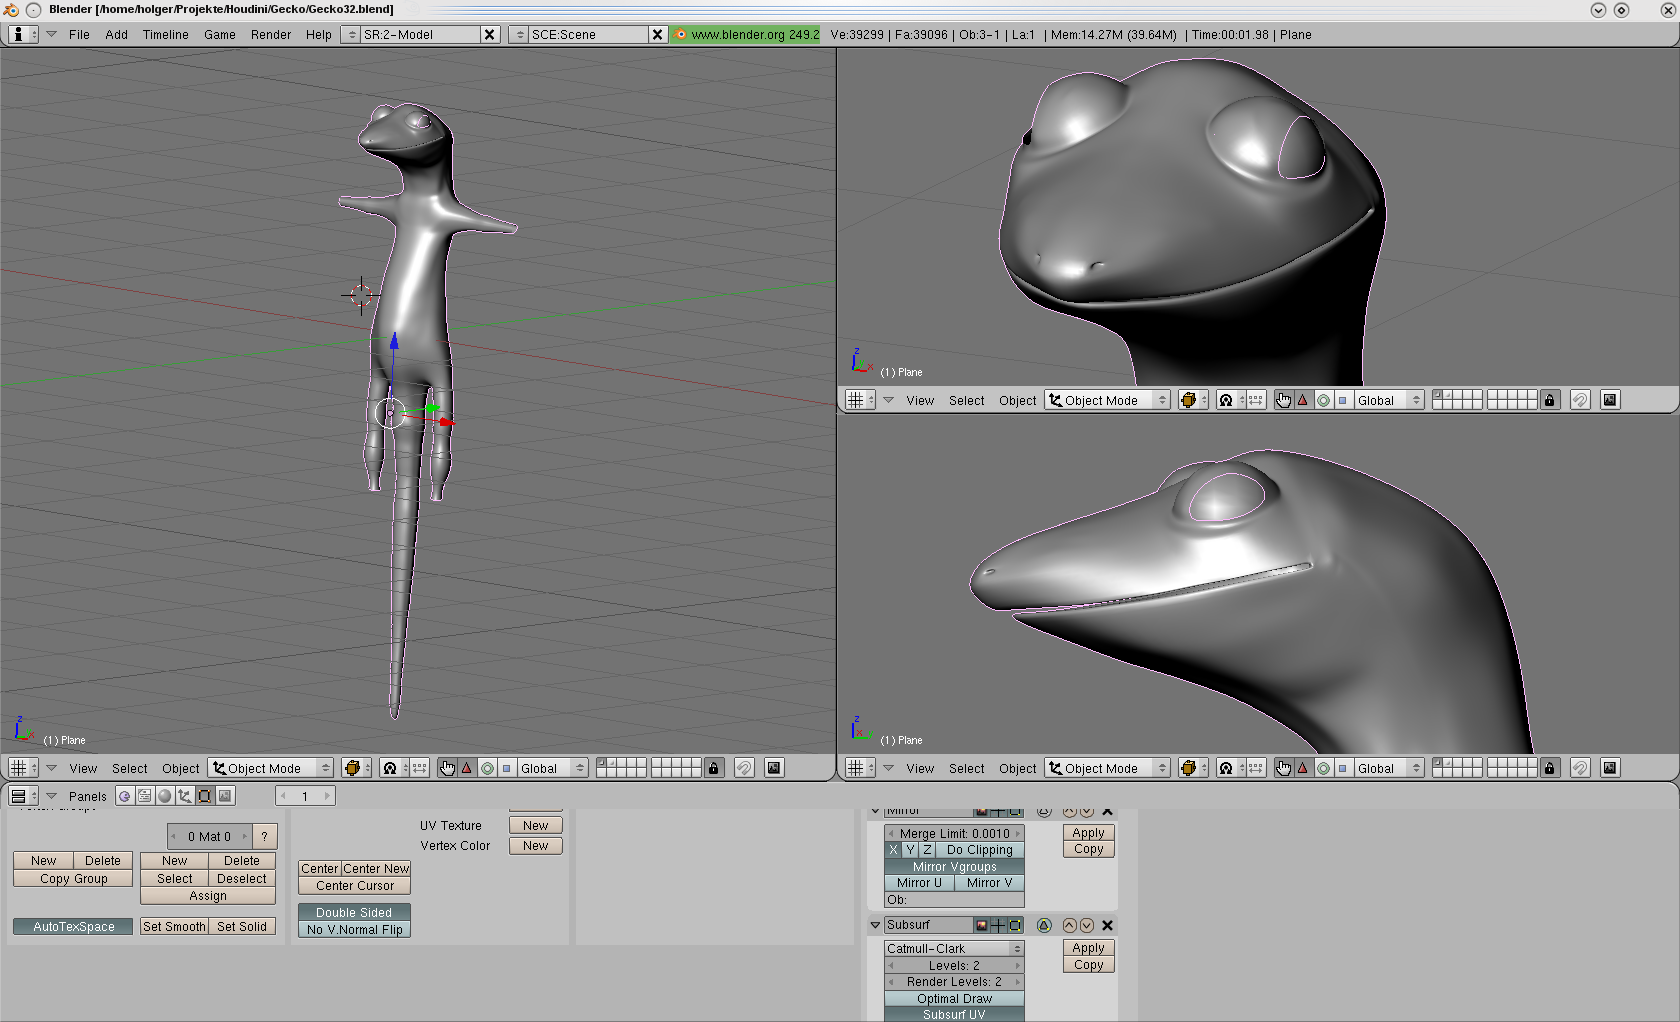Click Center Cursor button
The image size is (1680, 1022).
point(354,886)
